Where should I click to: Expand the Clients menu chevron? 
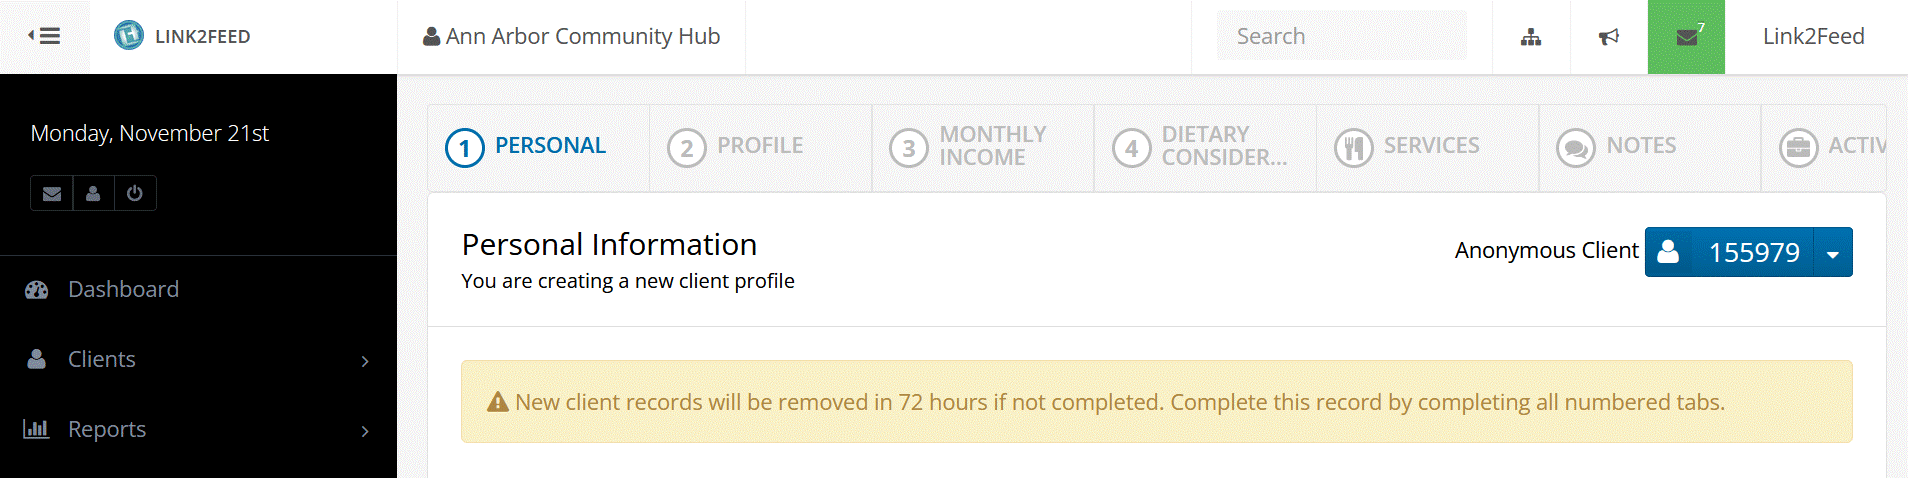tap(365, 361)
